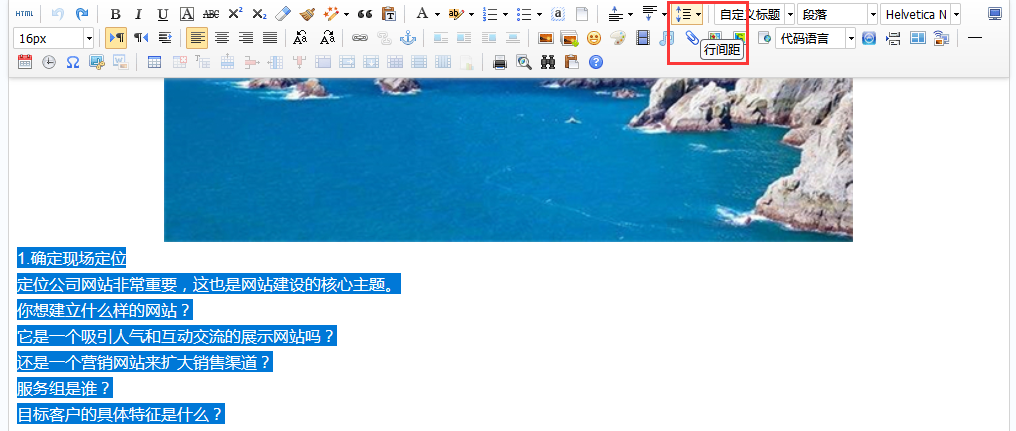This screenshot has width=1016, height=431.
Task: Select the coastal sea photo in editor
Action: click(x=508, y=159)
